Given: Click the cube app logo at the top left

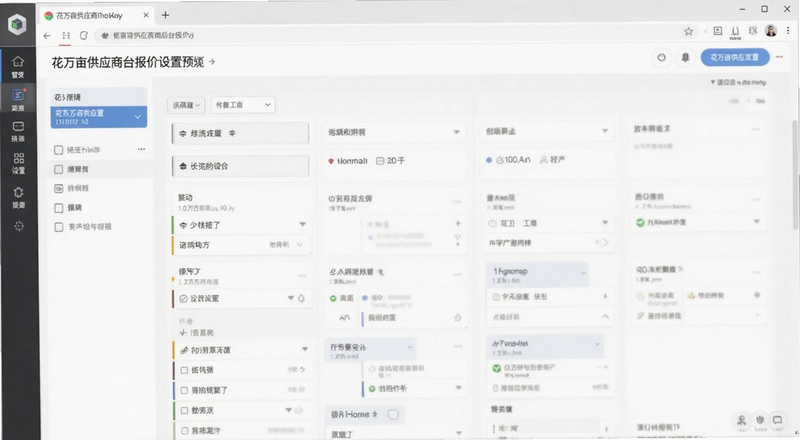Looking at the screenshot, I should [x=17, y=24].
